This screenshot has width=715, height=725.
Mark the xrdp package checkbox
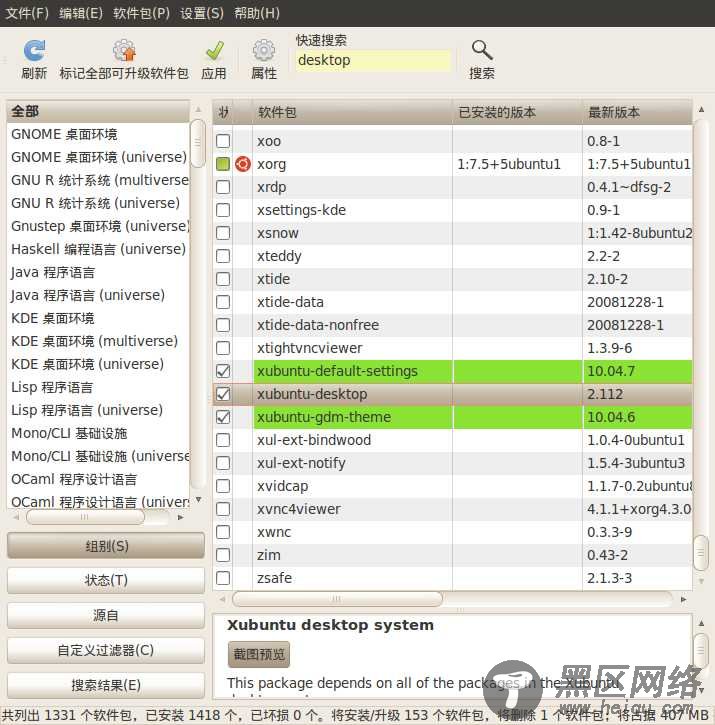point(223,187)
